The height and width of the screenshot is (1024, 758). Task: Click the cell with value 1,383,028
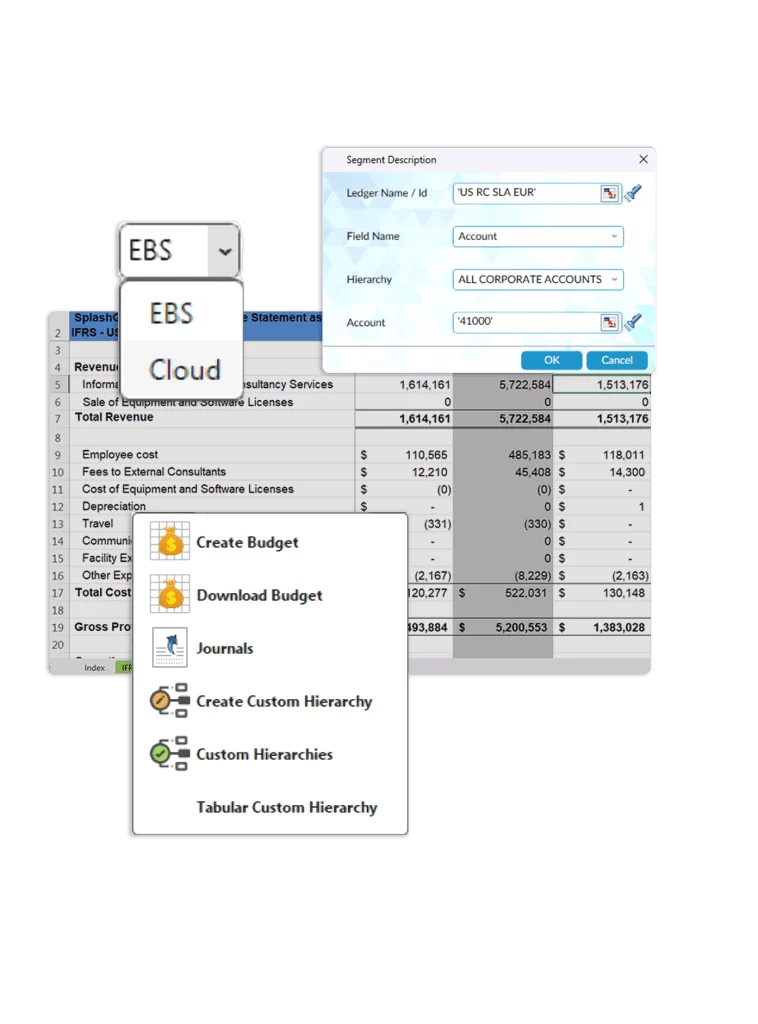(x=602, y=628)
